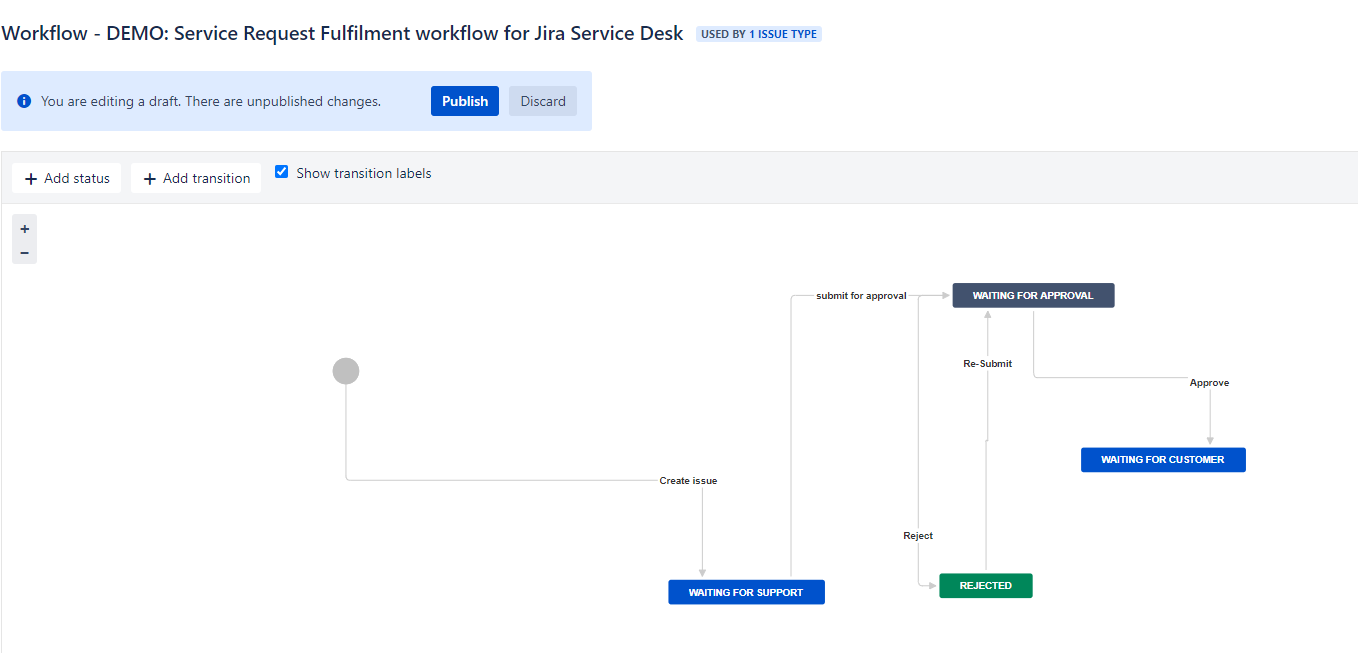Discard the draft changes
Screen dimensions: 1358x653
542,101
